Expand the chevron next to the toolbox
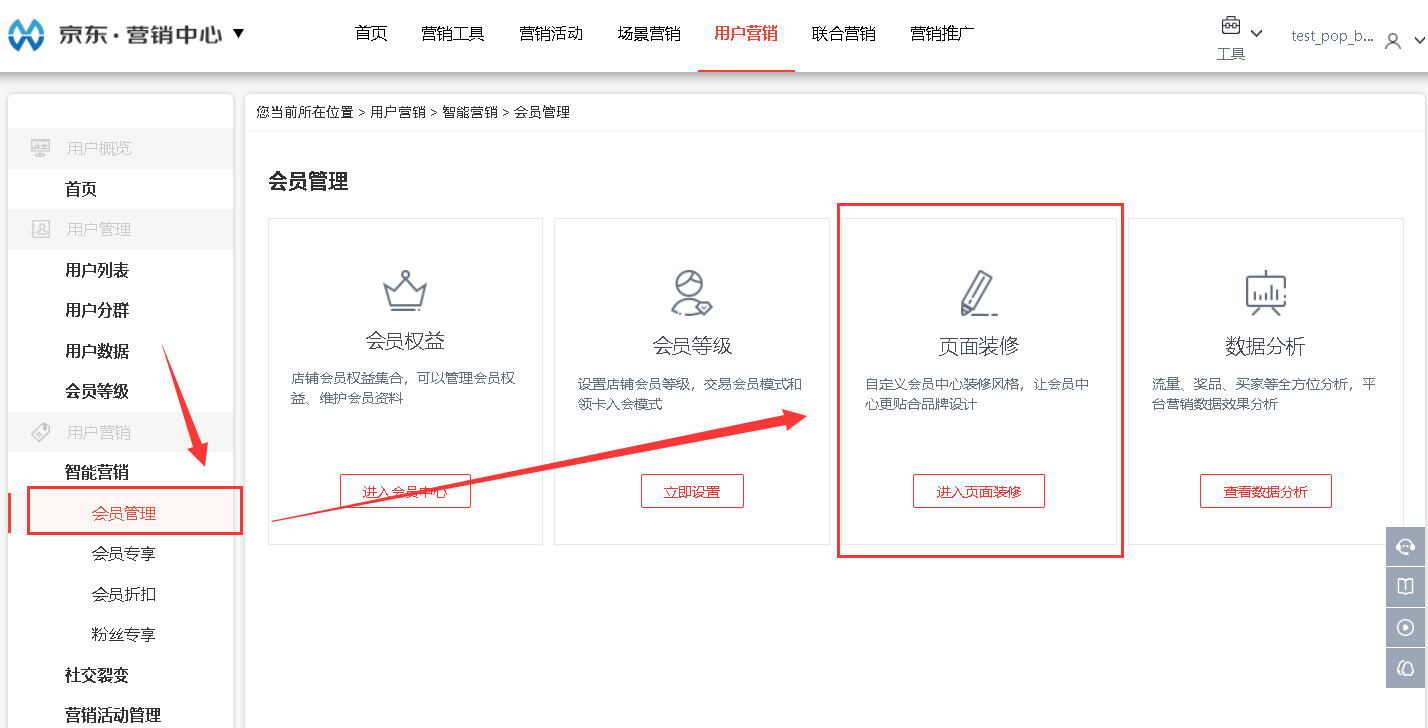Viewport: 1428px width, 728px height. pos(1257,33)
